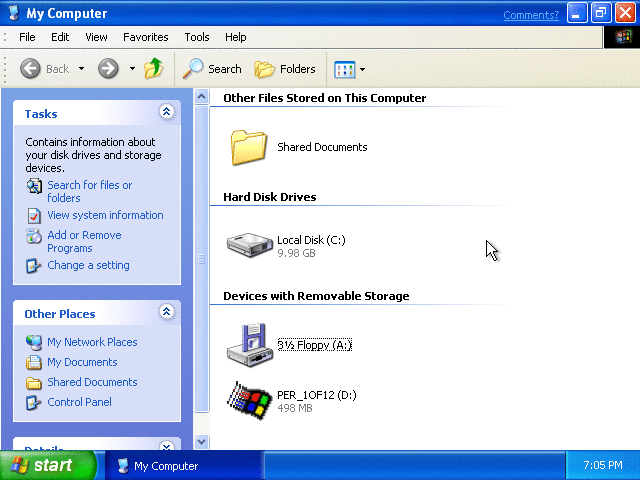Open the View menu
The width and height of the screenshot is (640, 480).
[x=96, y=37]
